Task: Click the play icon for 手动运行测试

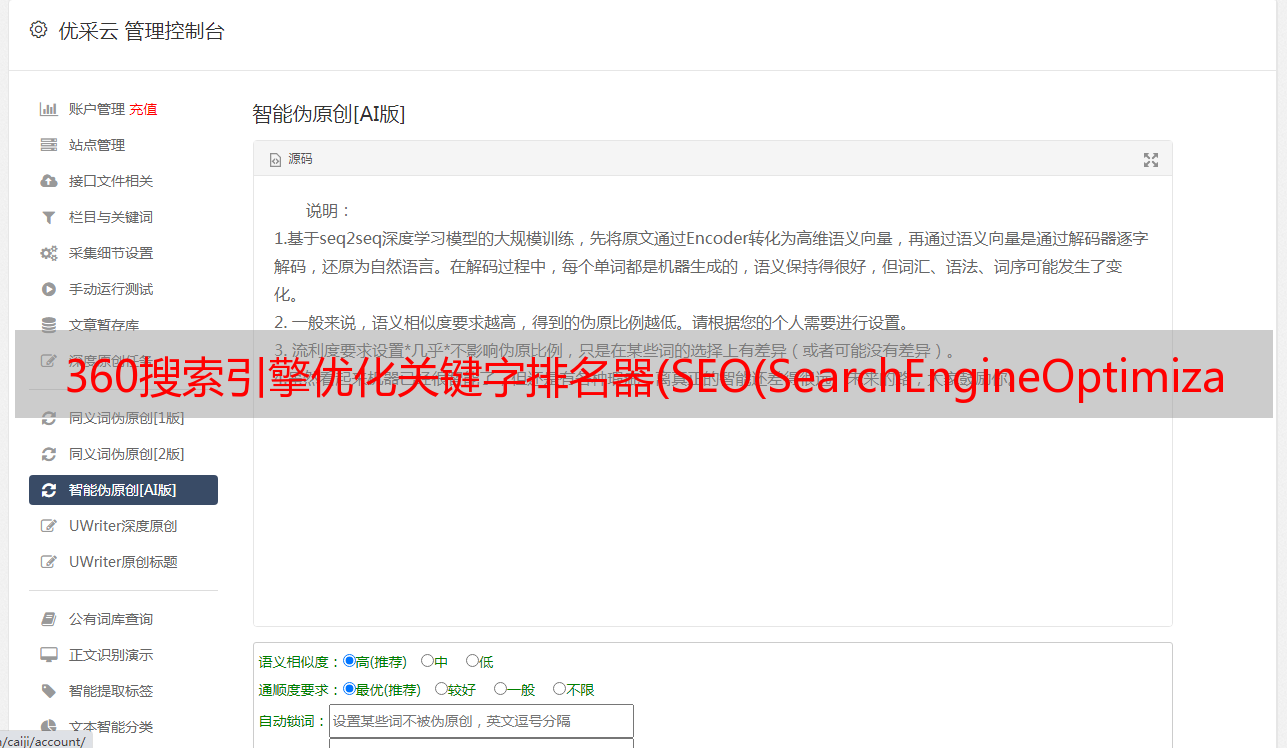Action: pos(48,289)
